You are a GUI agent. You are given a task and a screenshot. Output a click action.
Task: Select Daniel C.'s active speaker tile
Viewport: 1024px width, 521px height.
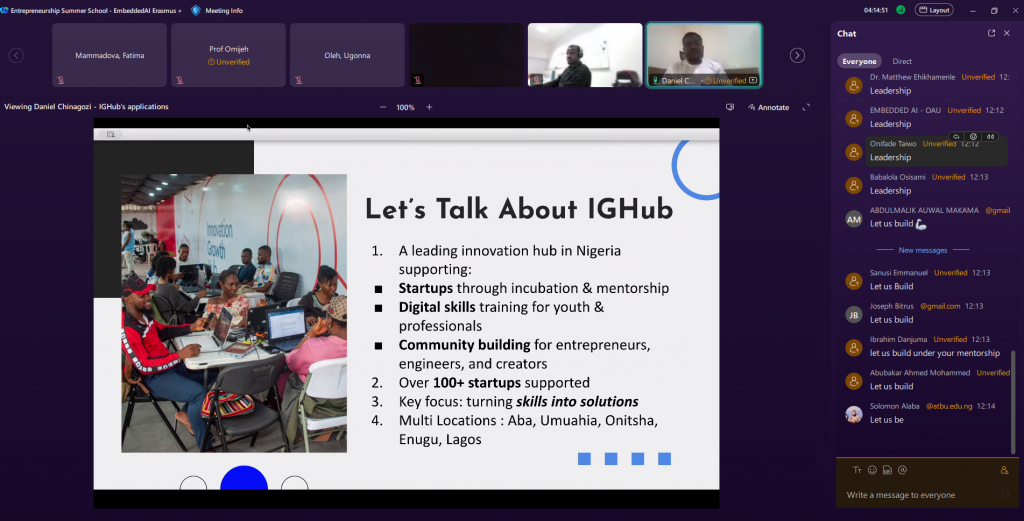click(x=704, y=55)
